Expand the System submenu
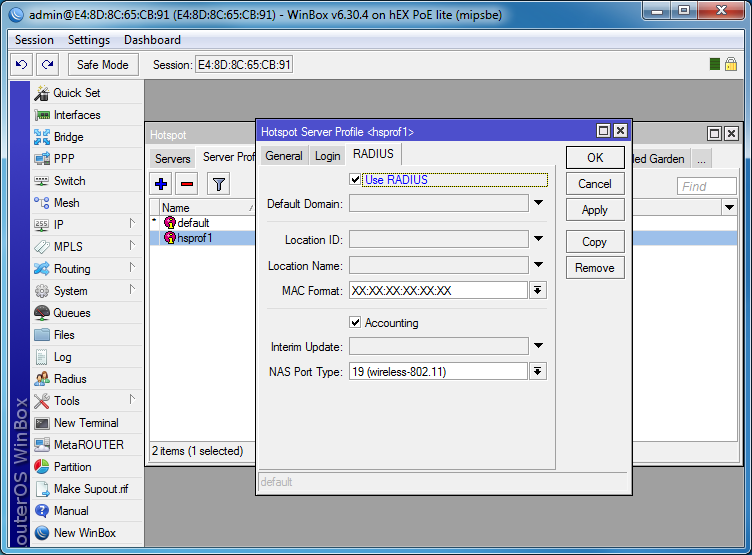This screenshot has height=555, width=752. pyautogui.click(x=132, y=290)
